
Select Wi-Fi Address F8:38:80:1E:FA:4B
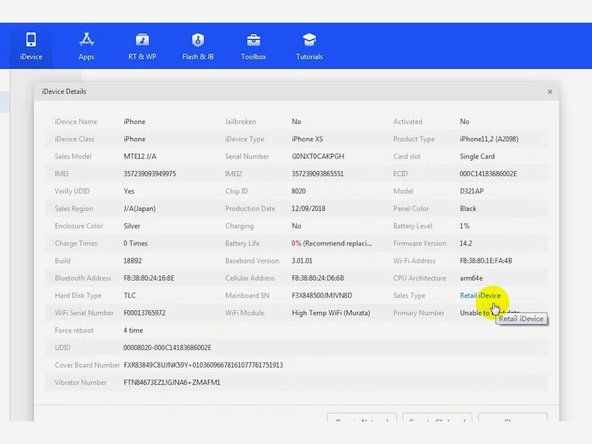pyautogui.click(x=486, y=261)
